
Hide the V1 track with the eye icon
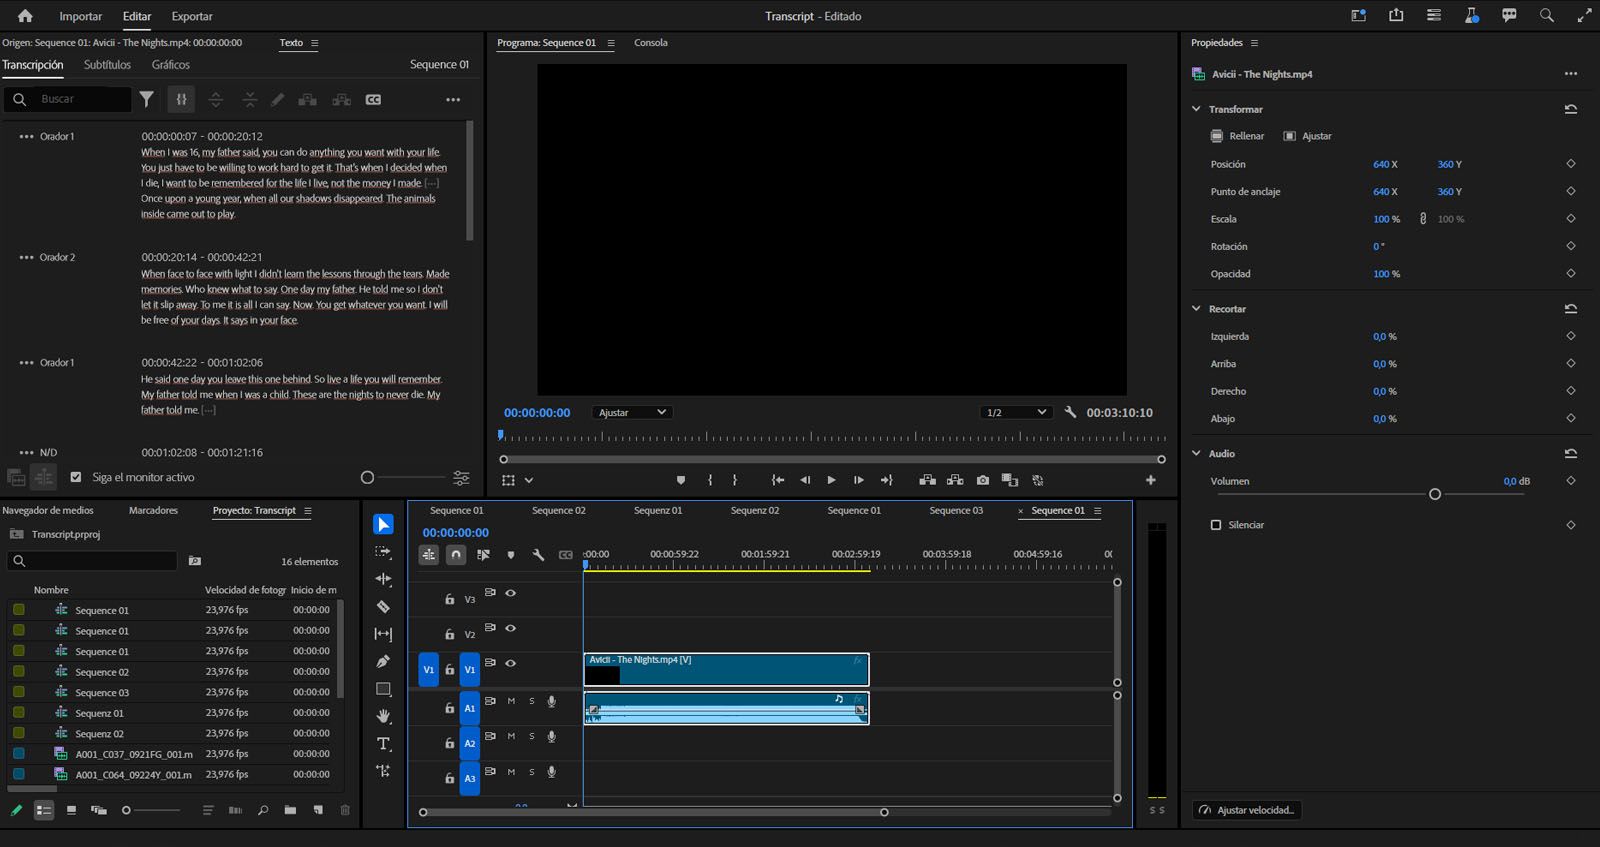click(x=511, y=663)
